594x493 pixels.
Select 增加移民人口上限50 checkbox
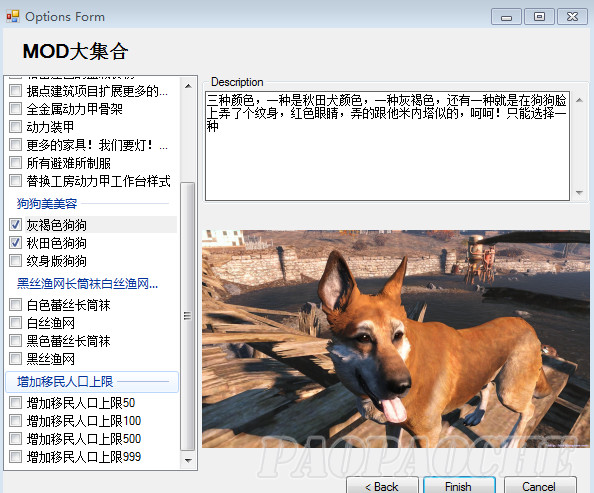[x=16, y=402]
